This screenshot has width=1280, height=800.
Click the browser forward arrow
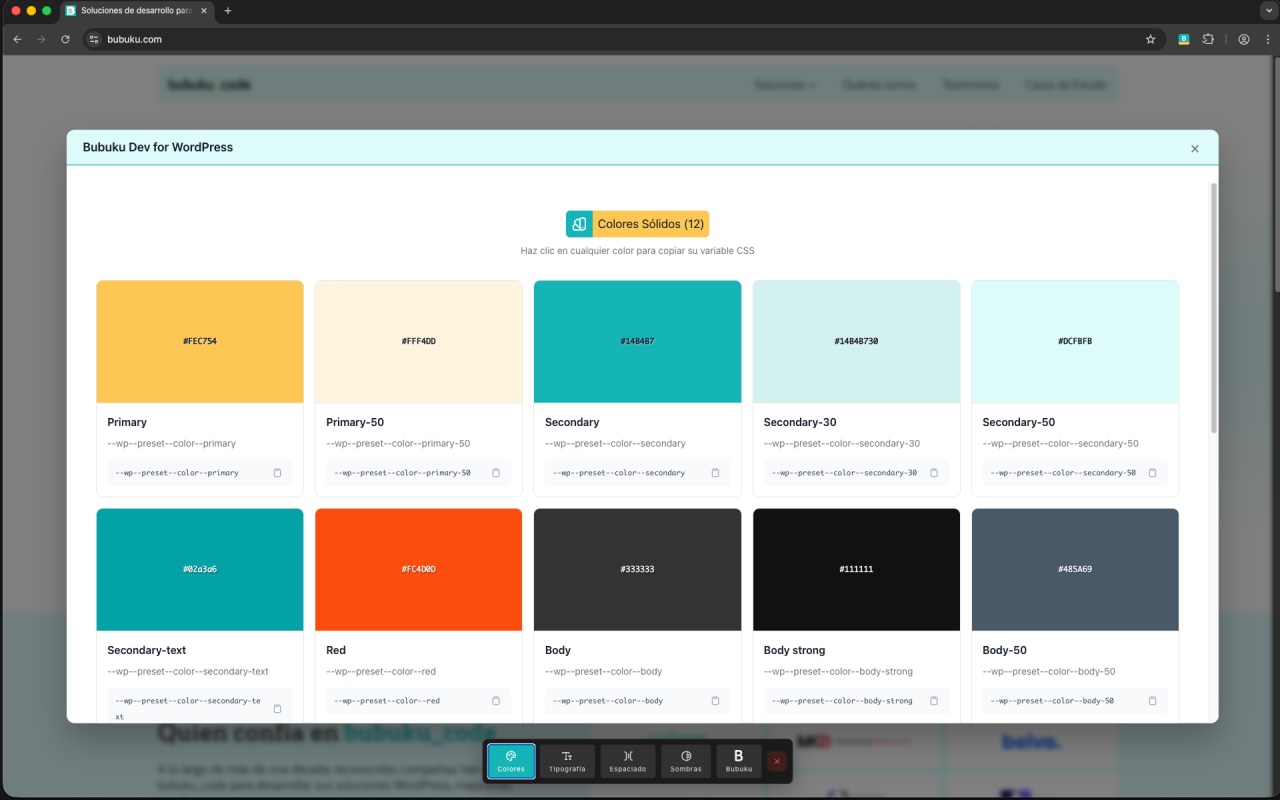(41, 39)
